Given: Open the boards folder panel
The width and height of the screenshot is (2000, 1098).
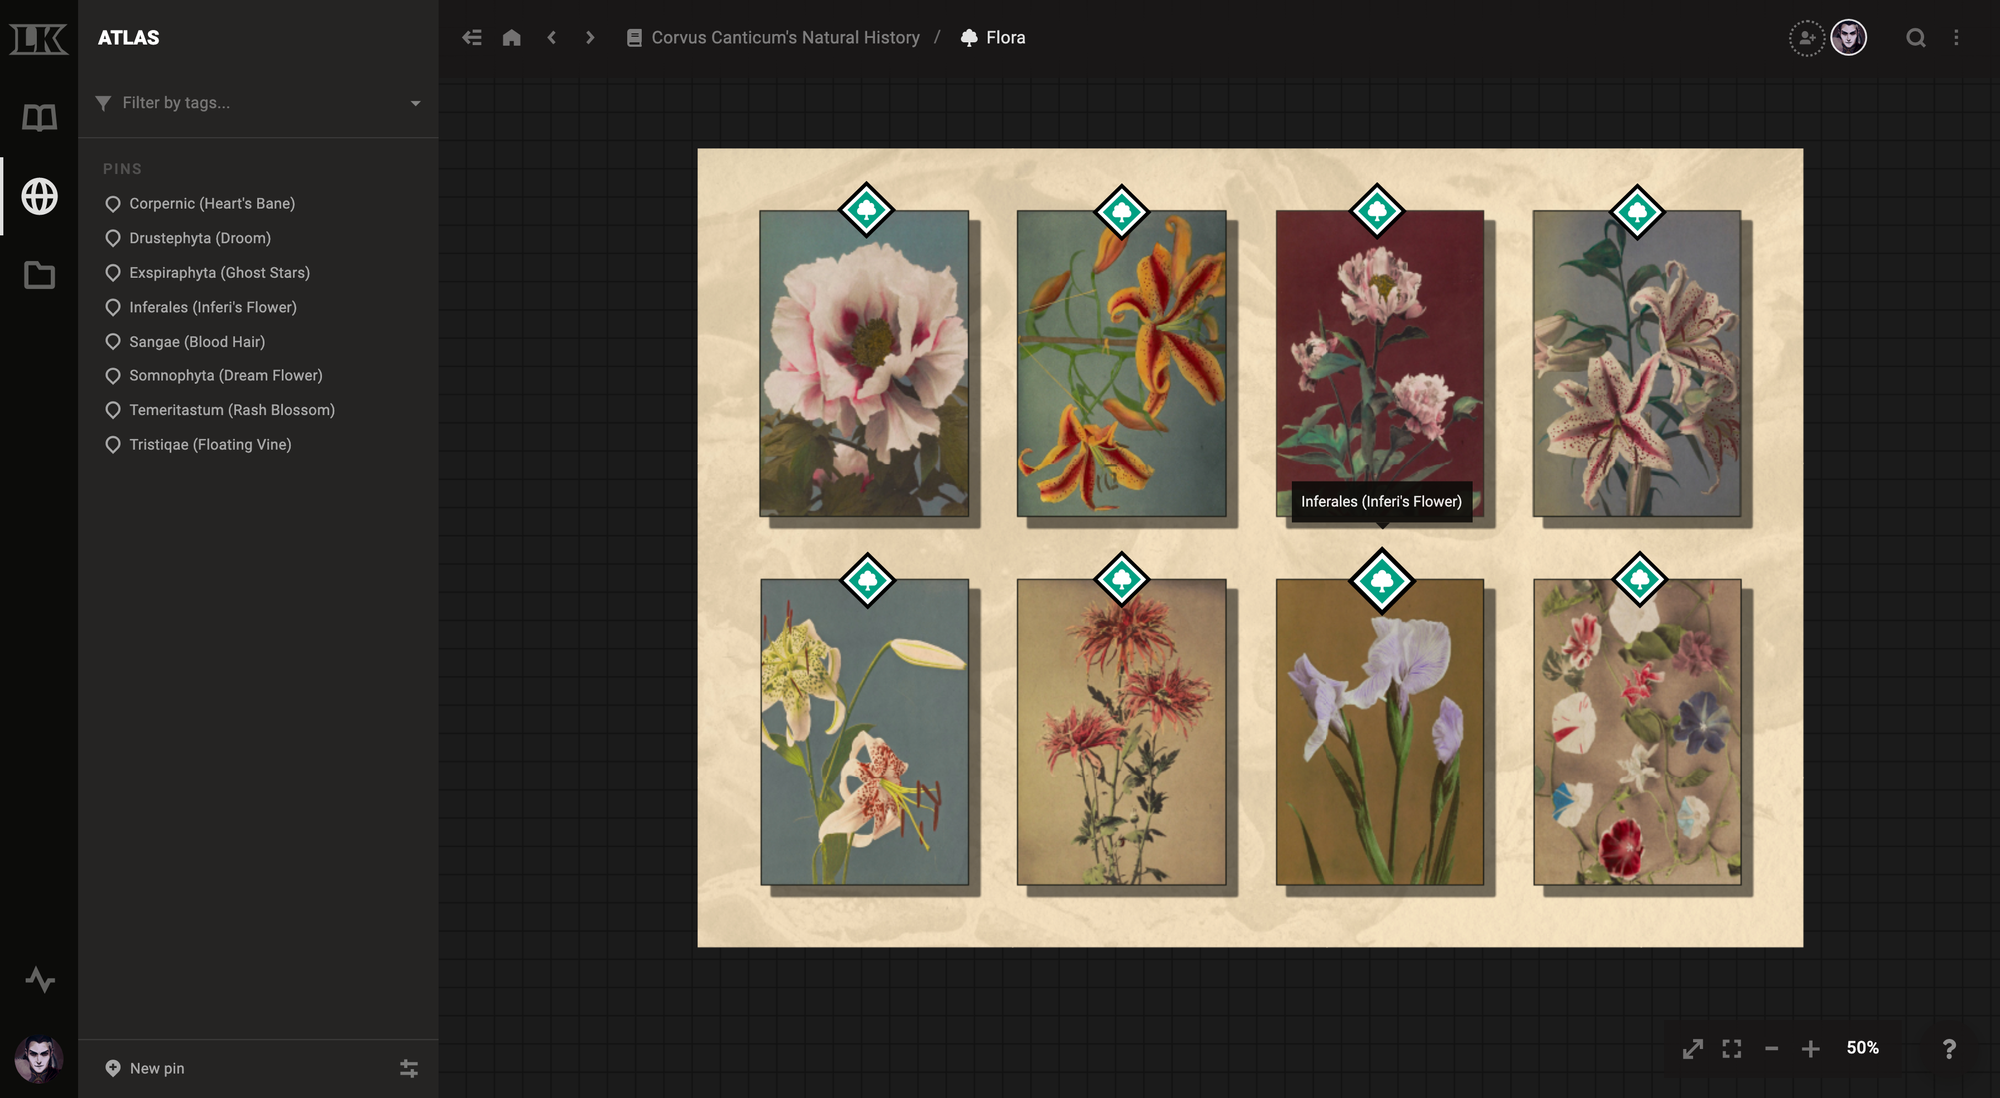Looking at the screenshot, I should coord(38,275).
